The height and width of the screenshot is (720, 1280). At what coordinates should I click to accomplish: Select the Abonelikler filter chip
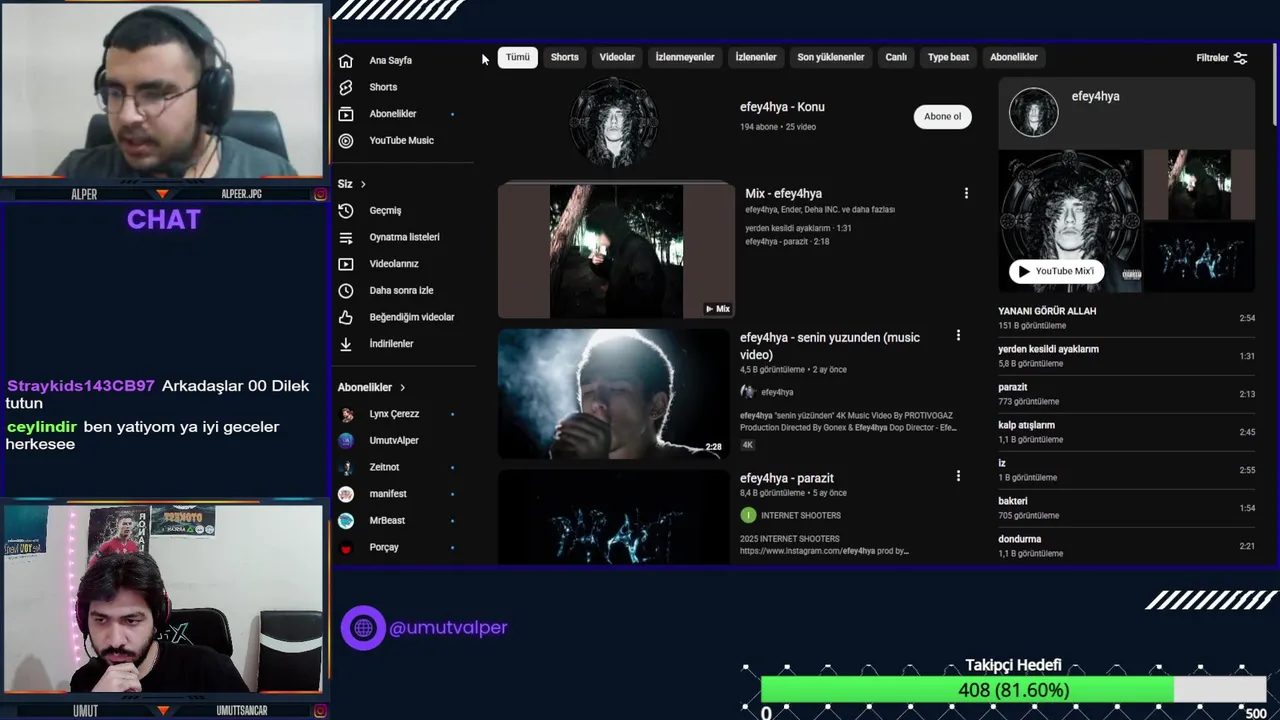pyautogui.click(x=1014, y=58)
